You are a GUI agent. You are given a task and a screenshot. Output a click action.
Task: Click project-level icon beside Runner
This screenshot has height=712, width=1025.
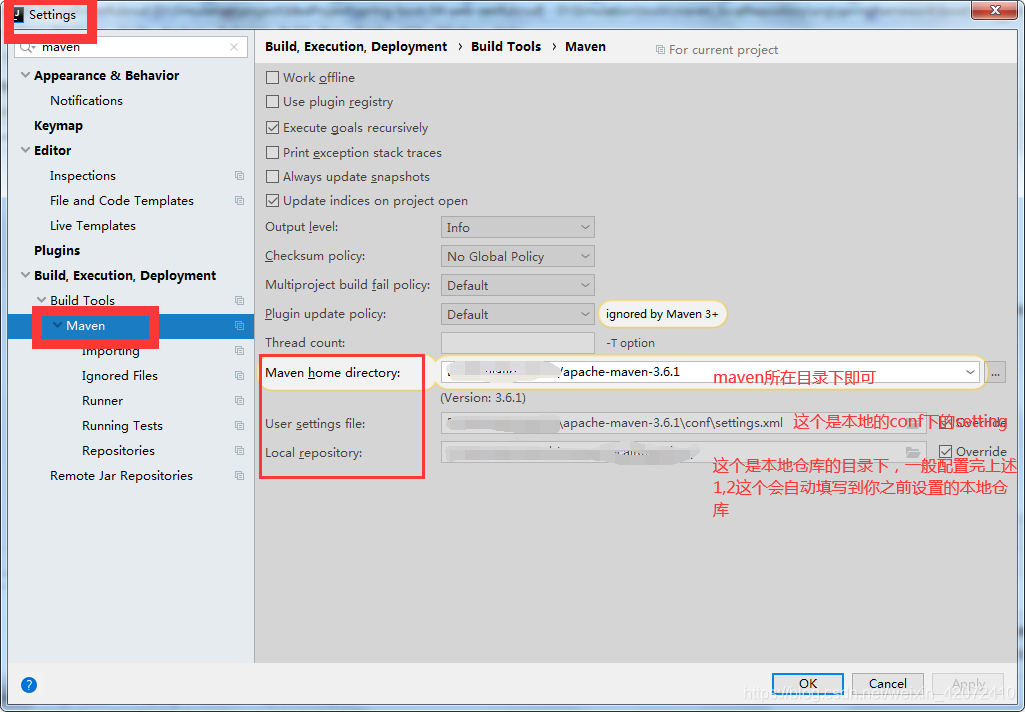239,401
